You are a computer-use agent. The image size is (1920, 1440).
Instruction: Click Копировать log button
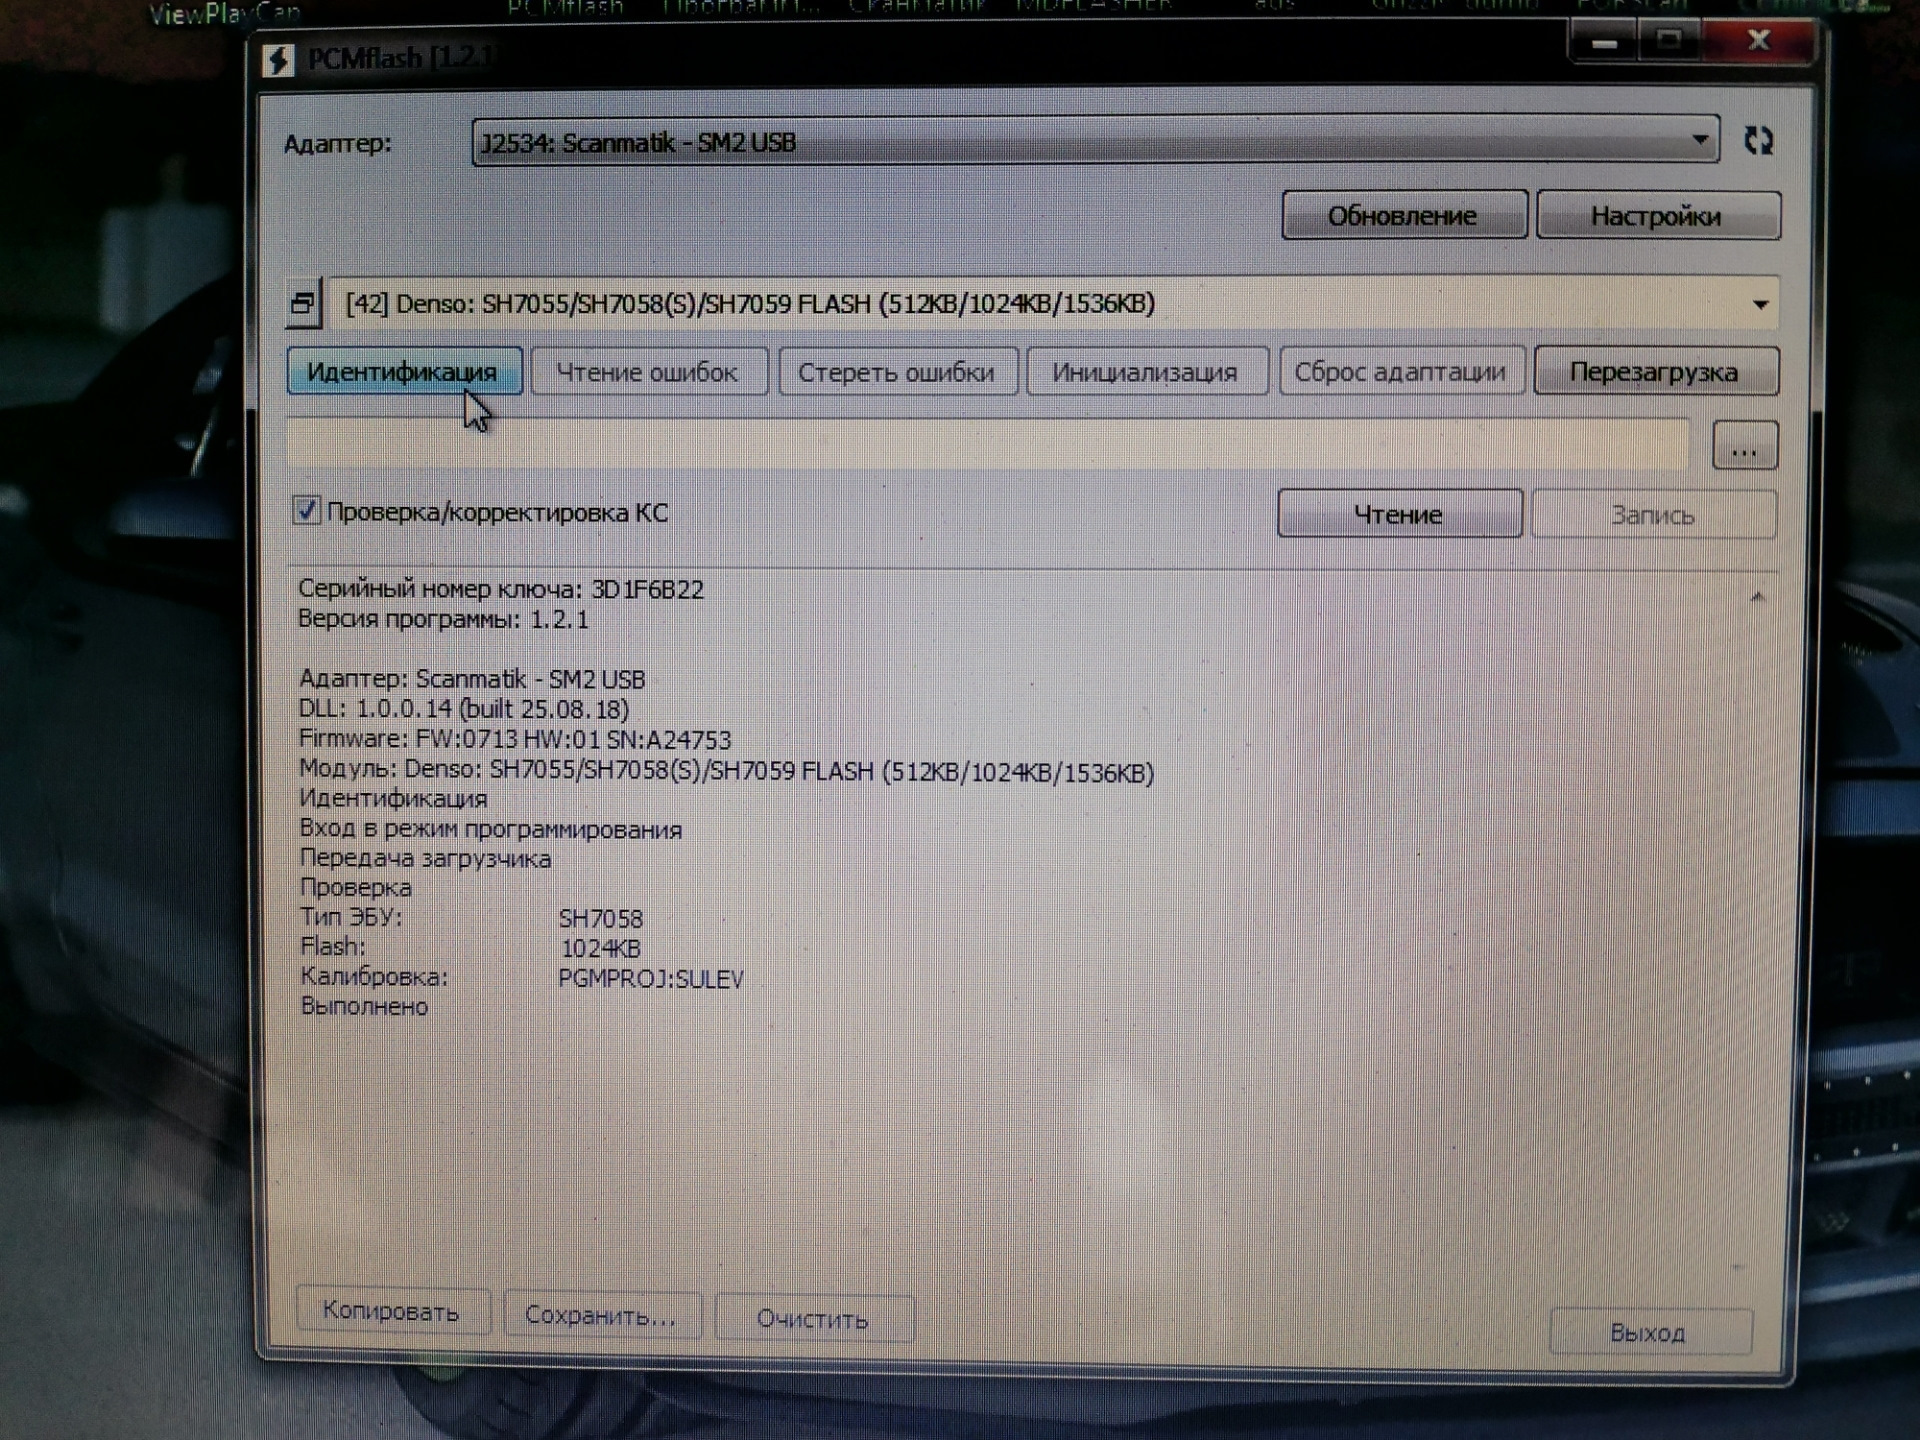point(392,1311)
